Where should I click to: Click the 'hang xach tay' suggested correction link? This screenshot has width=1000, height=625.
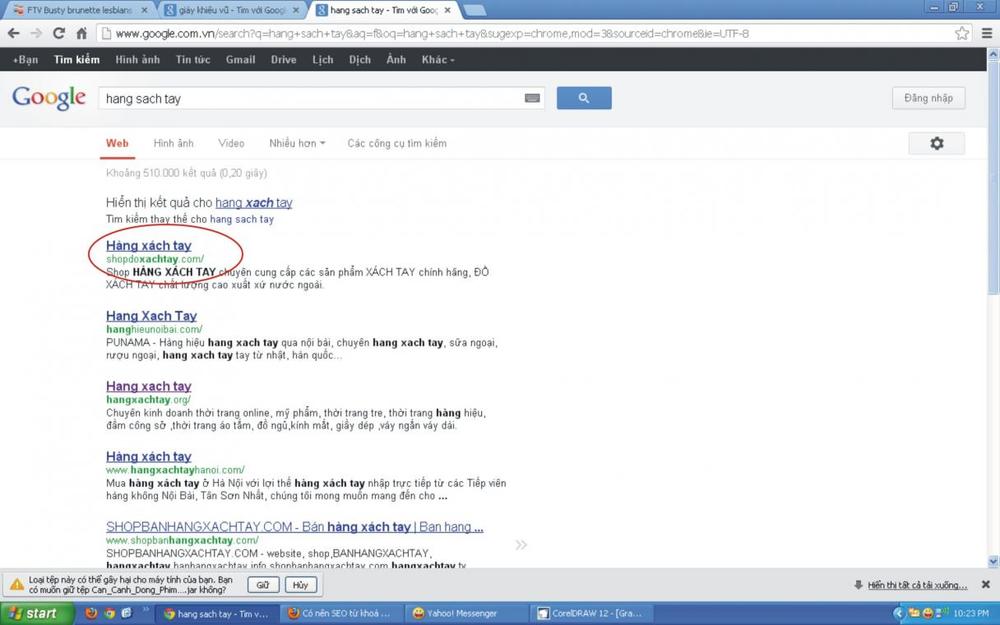[254, 203]
